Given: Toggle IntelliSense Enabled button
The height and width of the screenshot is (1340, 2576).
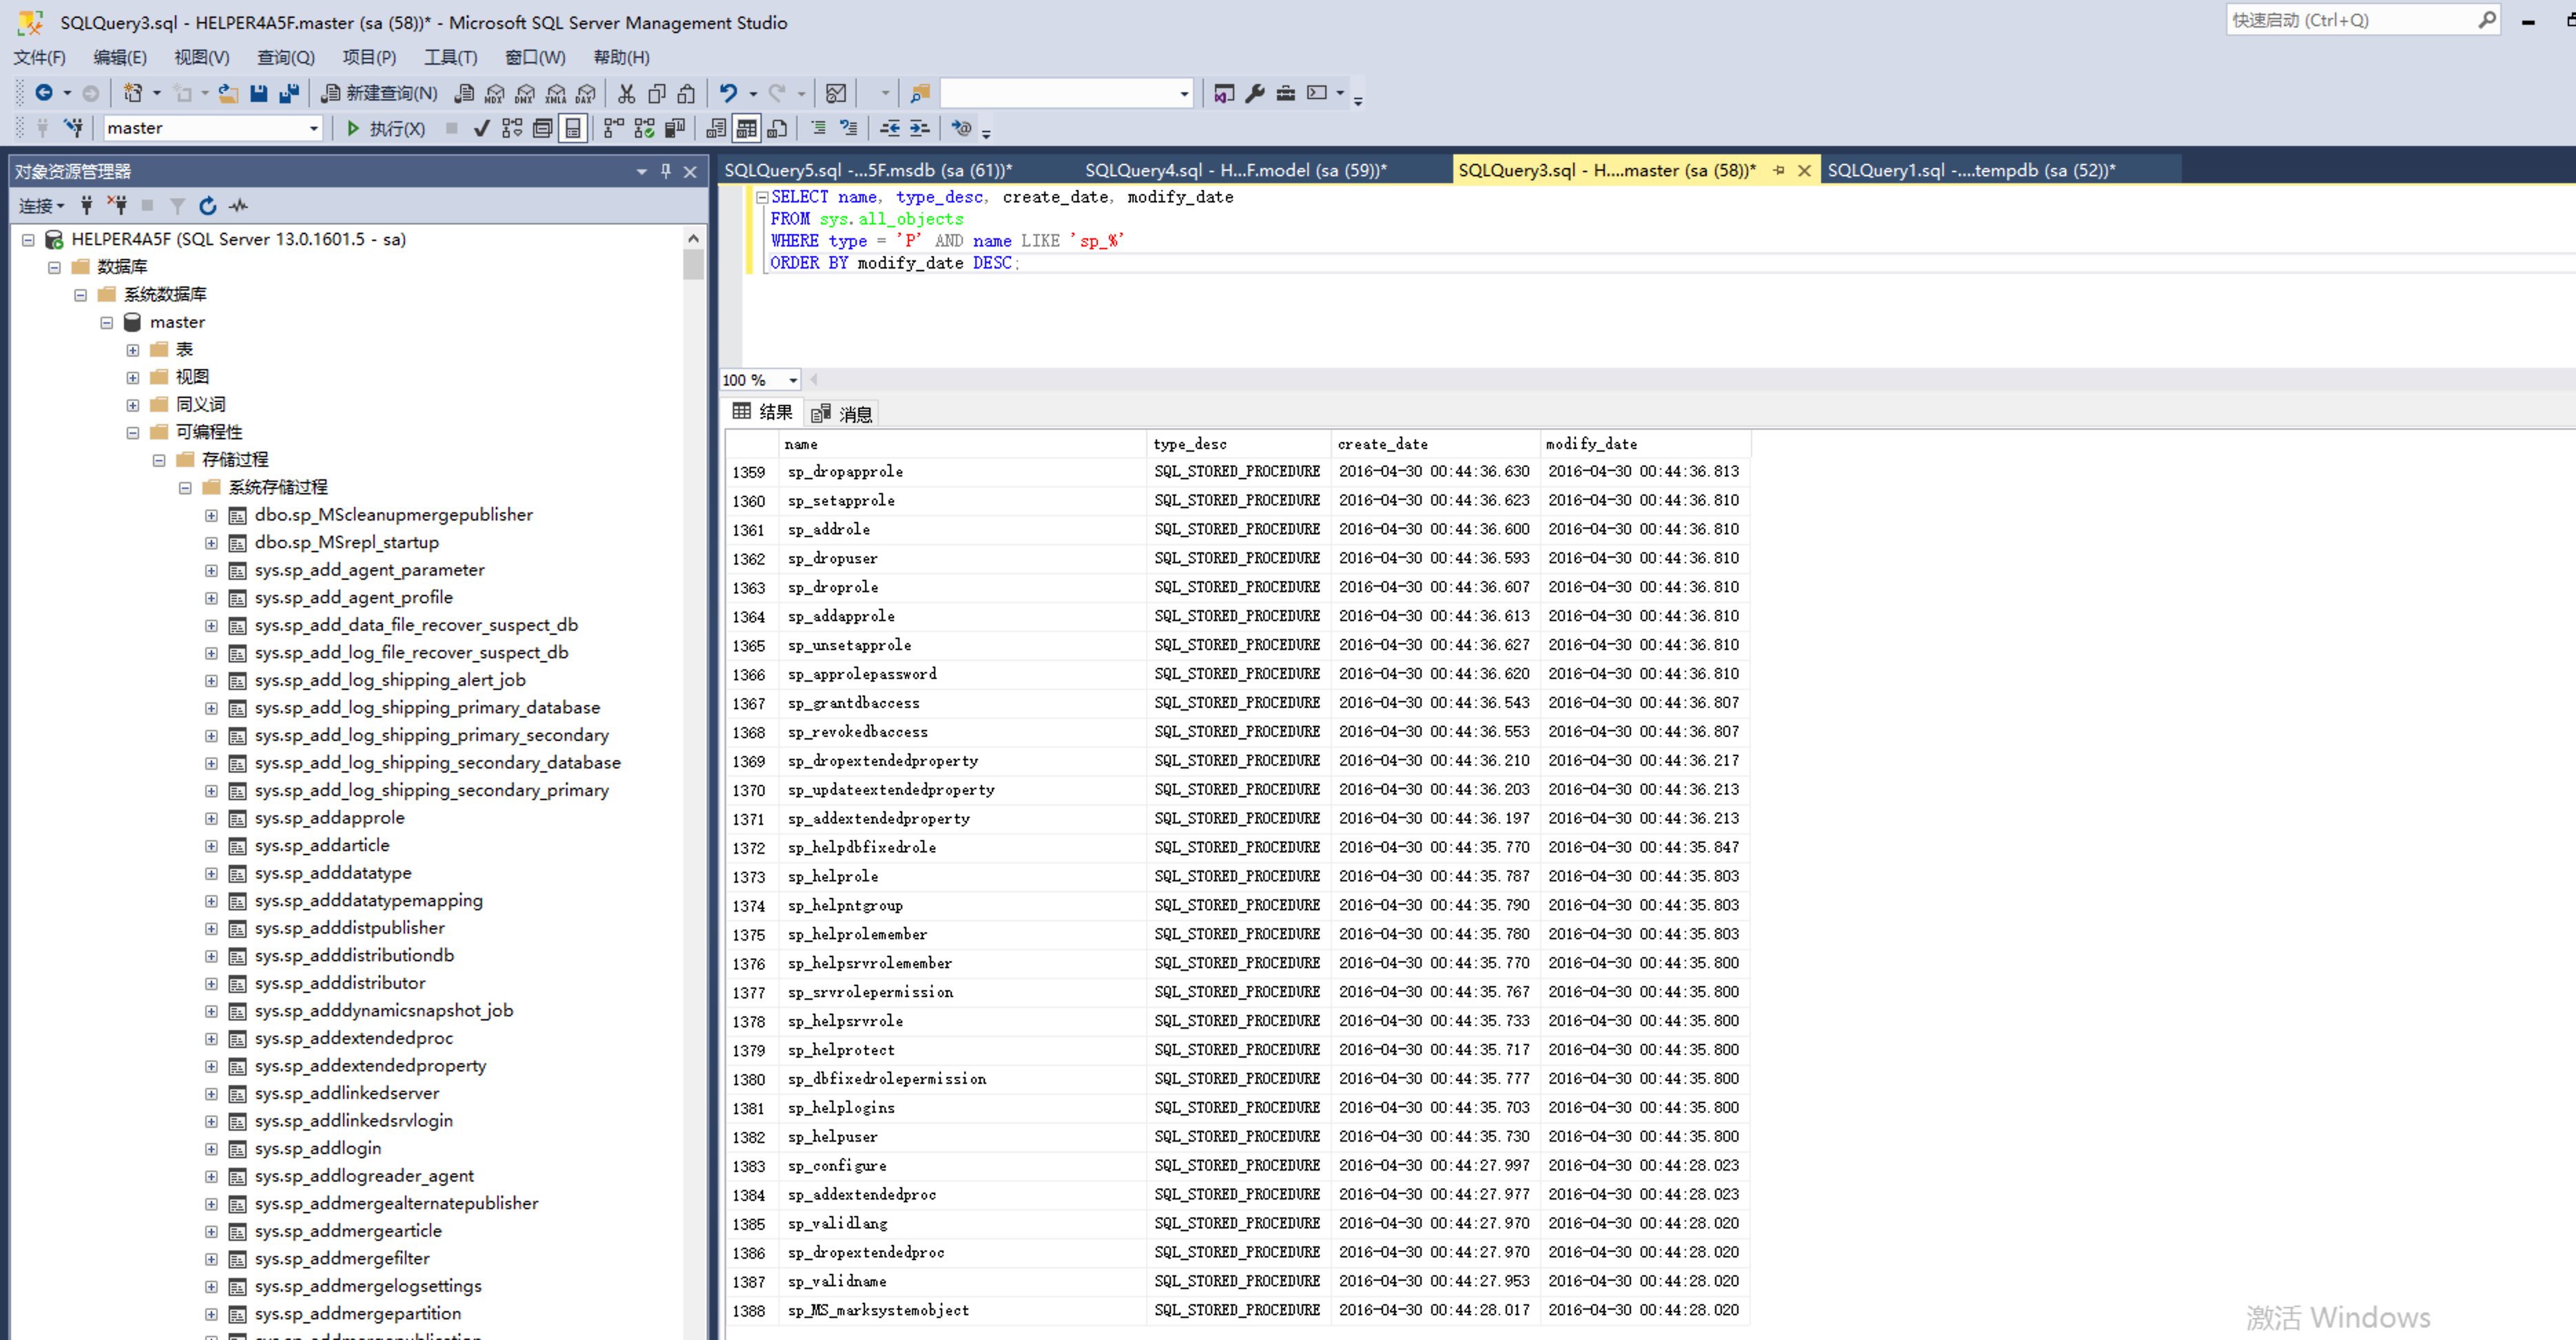Looking at the screenshot, I should (572, 128).
